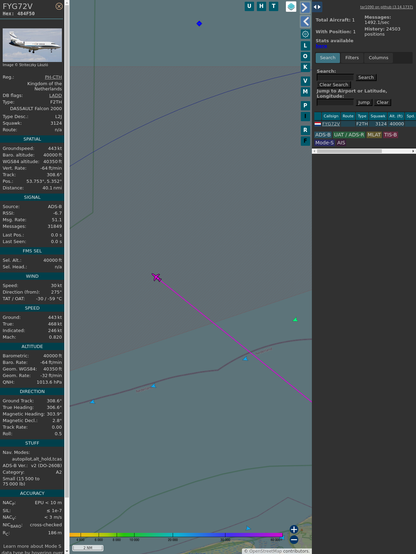Open the map layer selector icon
This screenshot has width=416, height=554.
[x=291, y=7]
